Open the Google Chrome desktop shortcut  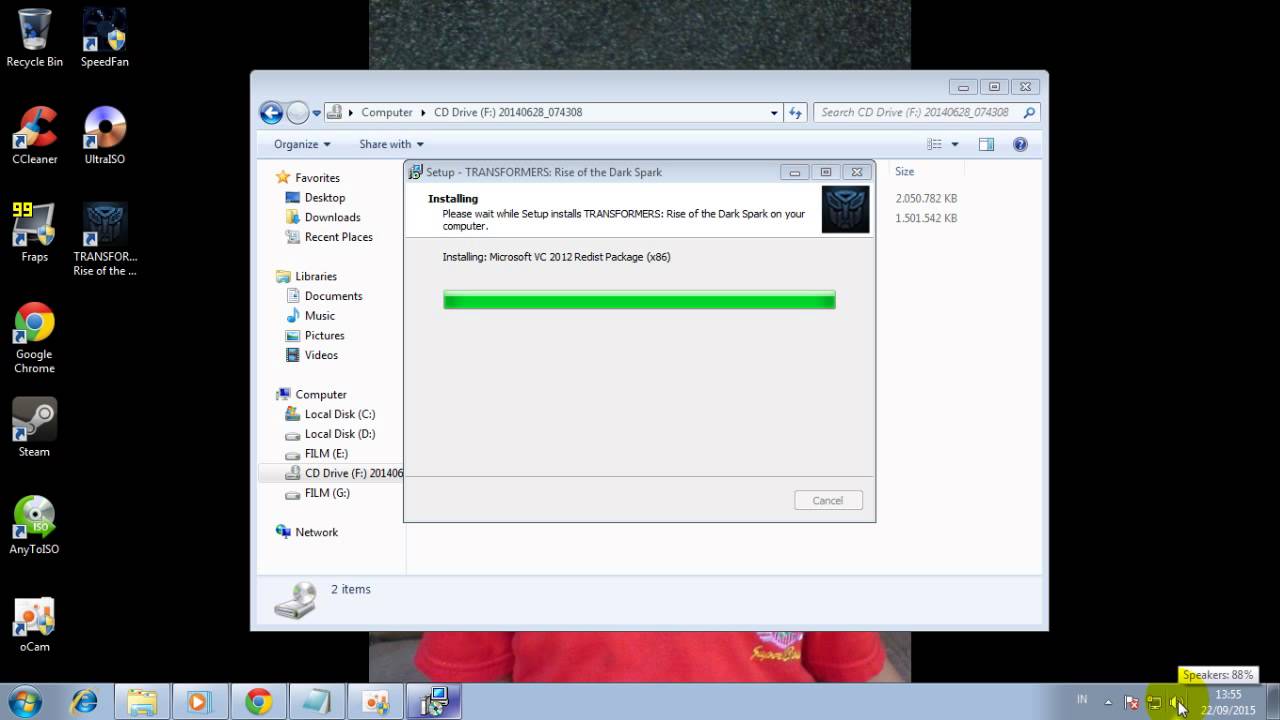34,338
